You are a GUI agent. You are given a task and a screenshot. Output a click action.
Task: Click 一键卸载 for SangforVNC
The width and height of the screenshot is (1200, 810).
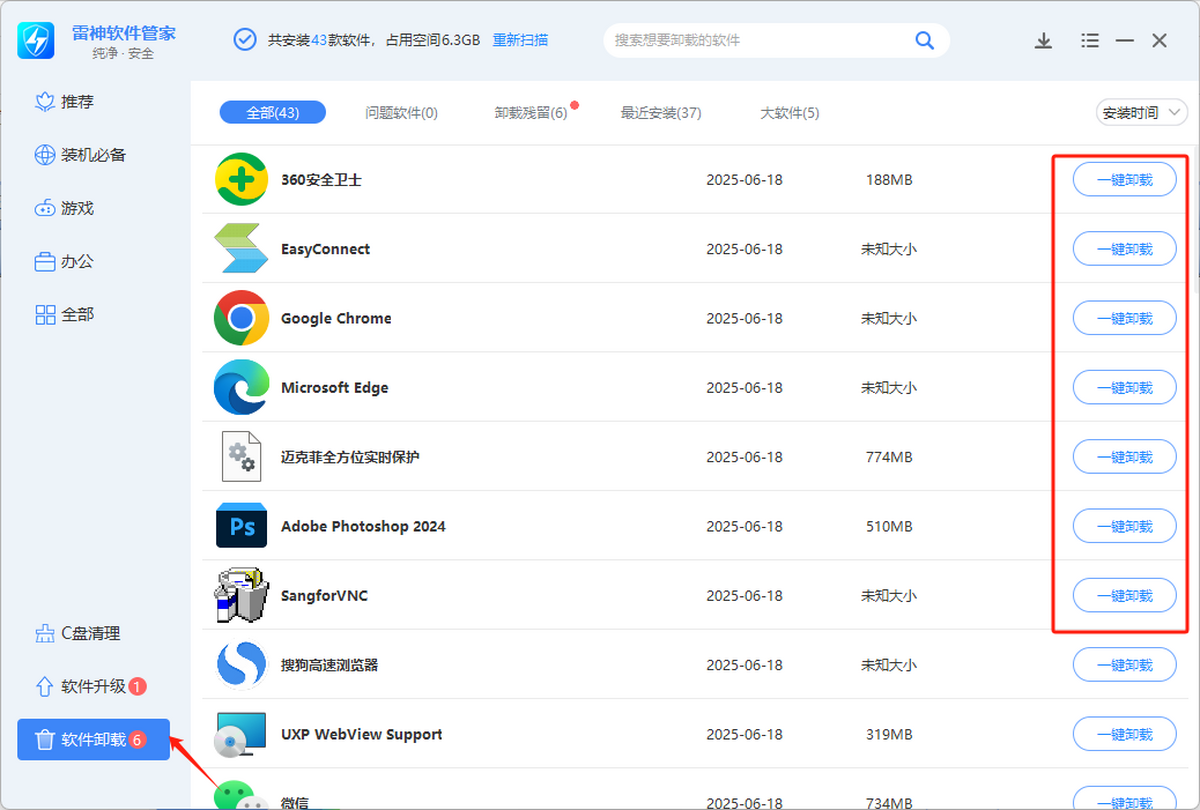1125,595
